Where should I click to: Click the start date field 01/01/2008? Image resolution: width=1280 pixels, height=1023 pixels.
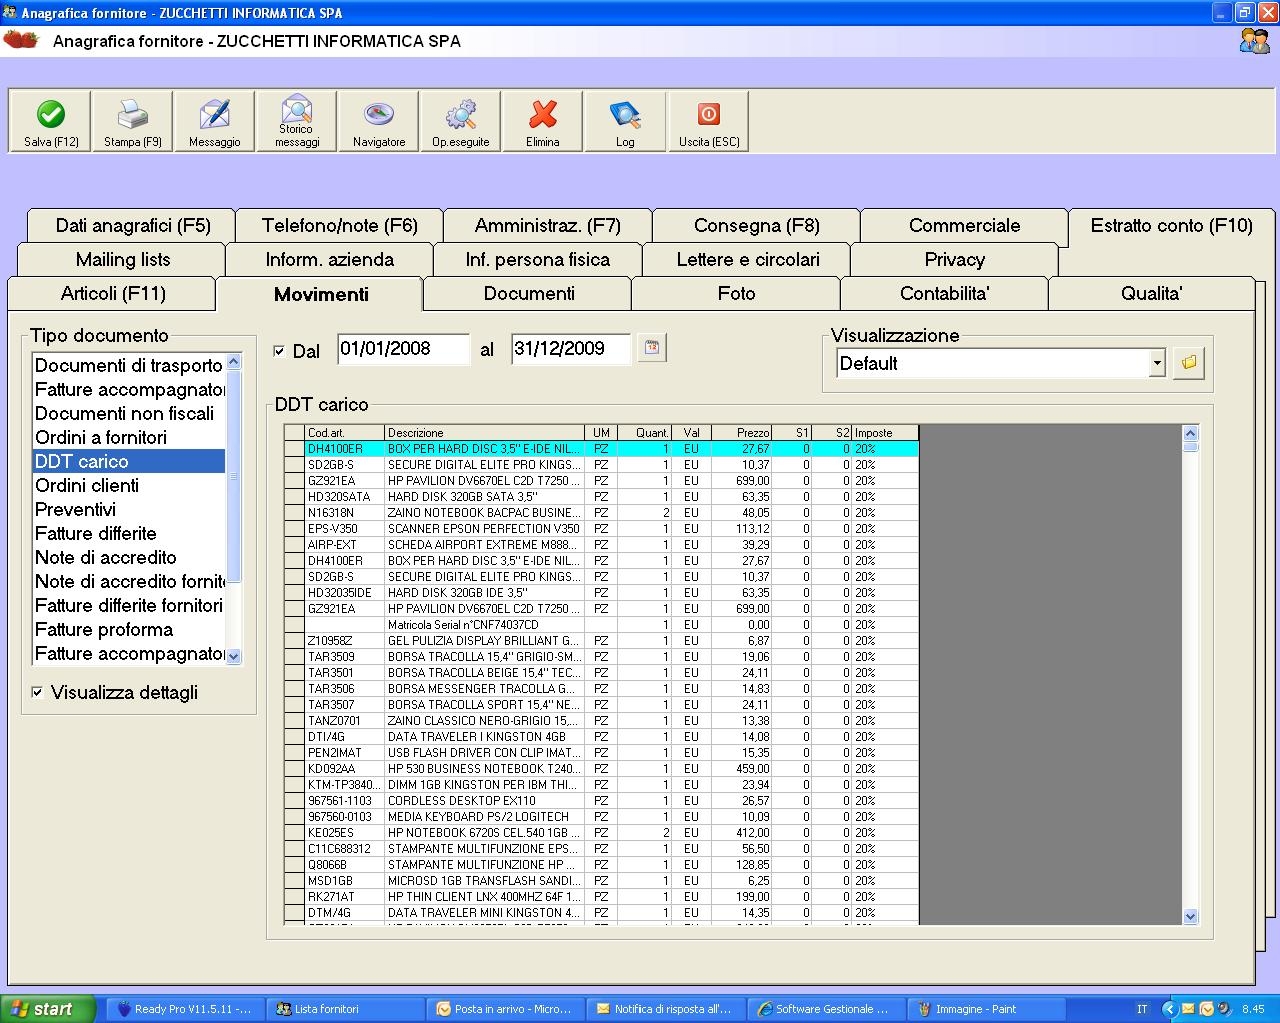coord(402,349)
